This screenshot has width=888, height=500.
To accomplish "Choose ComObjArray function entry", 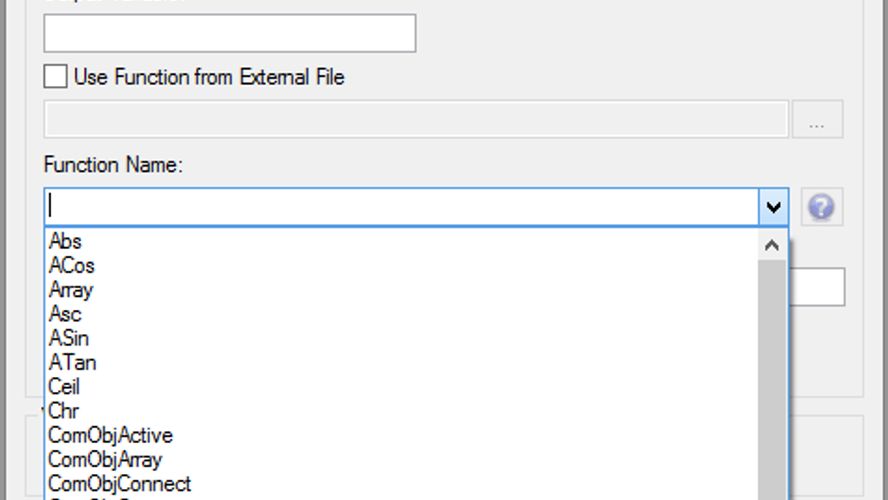I will (105, 459).
